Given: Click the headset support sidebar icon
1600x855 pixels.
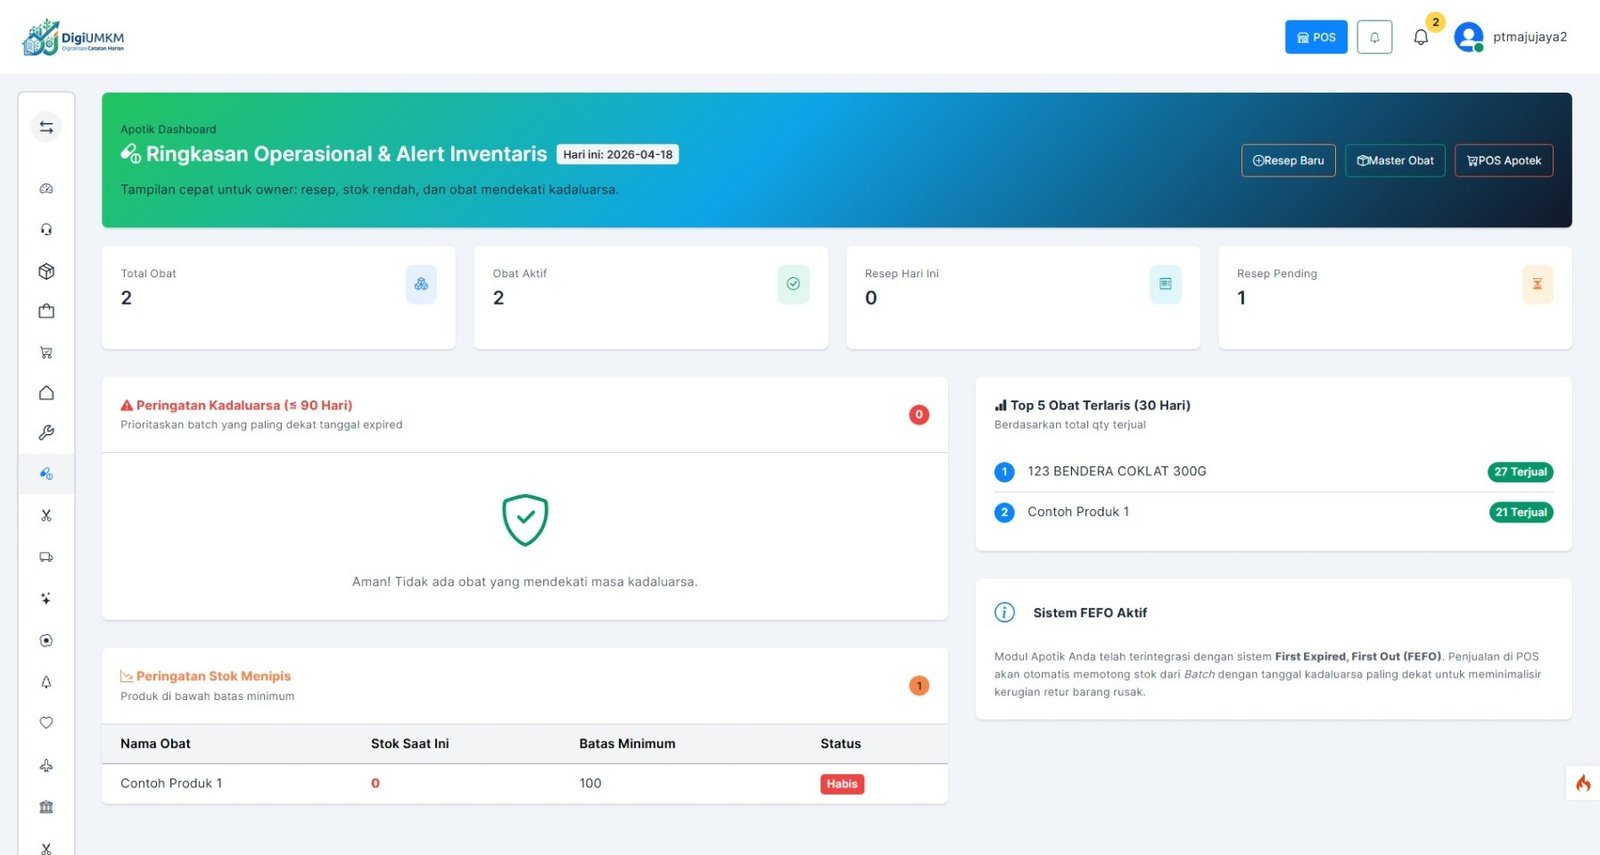Looking at the screenshot, I should tap(46, 230).
